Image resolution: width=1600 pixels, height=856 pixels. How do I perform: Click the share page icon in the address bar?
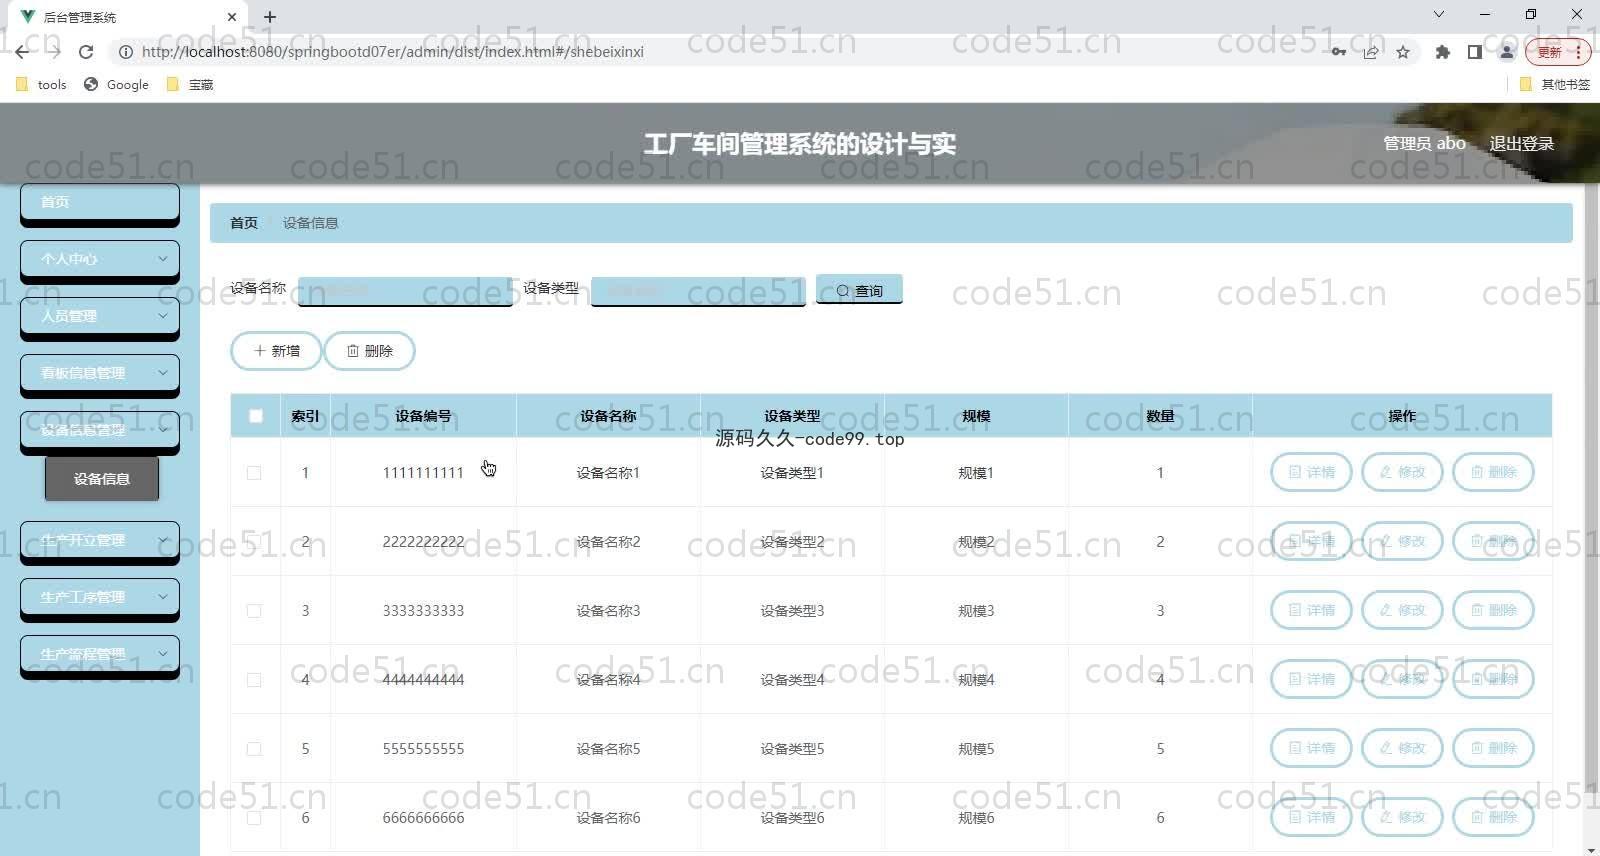(1371, 52)
